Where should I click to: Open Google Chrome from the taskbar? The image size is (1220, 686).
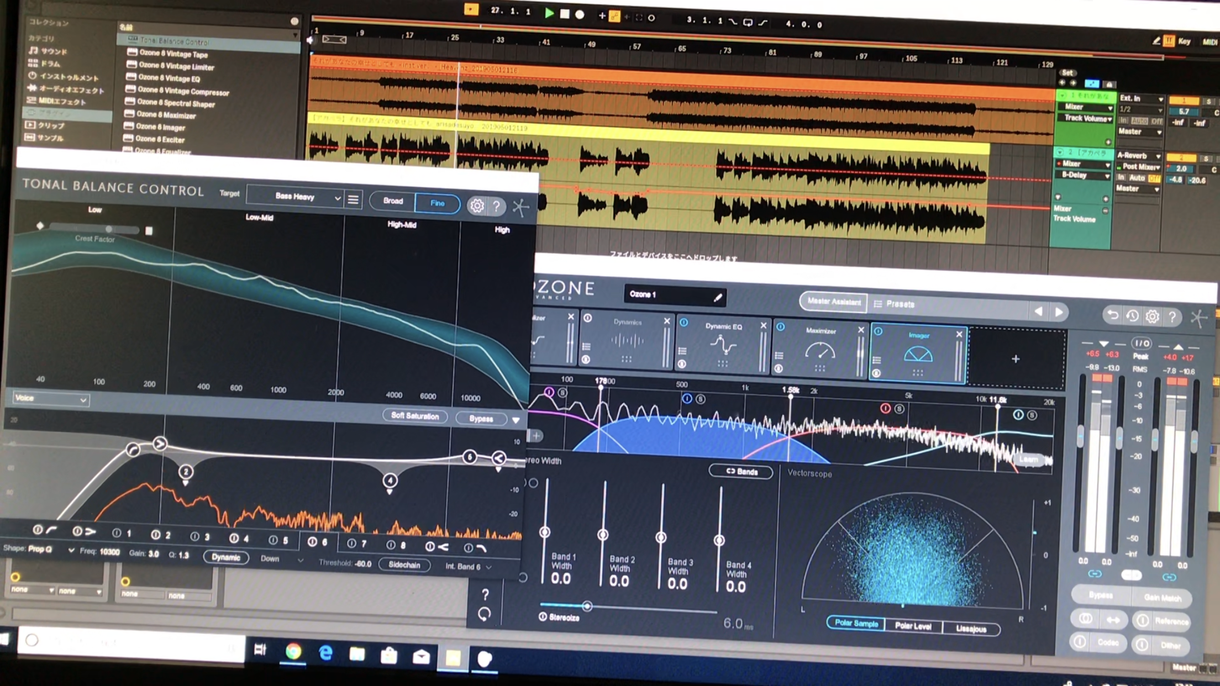pyautogui.click(x=293, y=652)
